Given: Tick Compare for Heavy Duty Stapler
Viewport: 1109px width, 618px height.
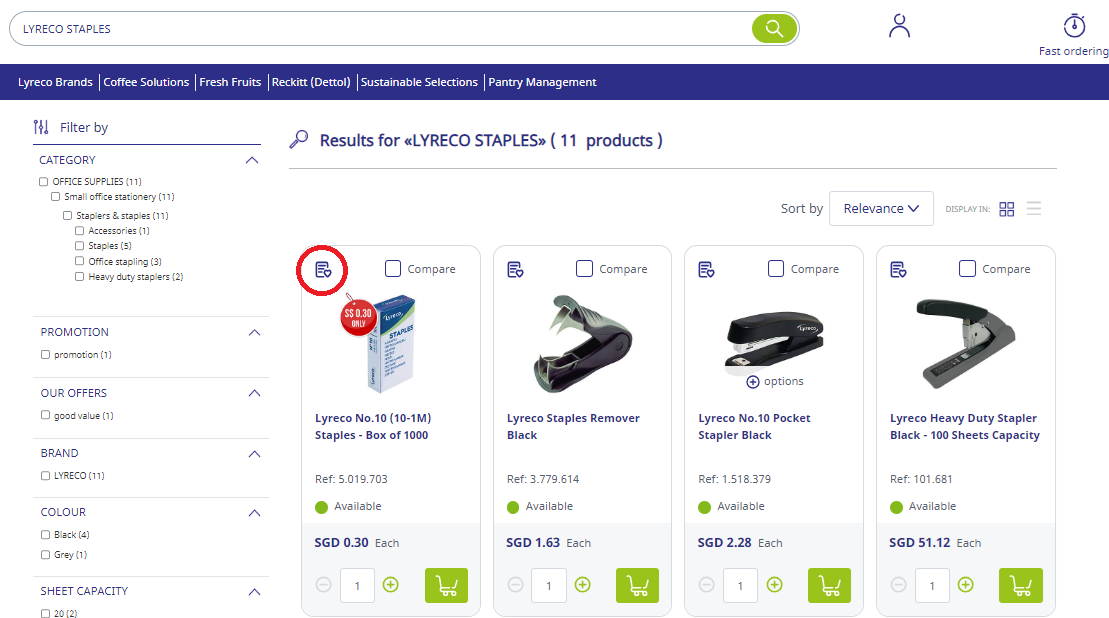Looking at the screenshot, I should [967, 269].
